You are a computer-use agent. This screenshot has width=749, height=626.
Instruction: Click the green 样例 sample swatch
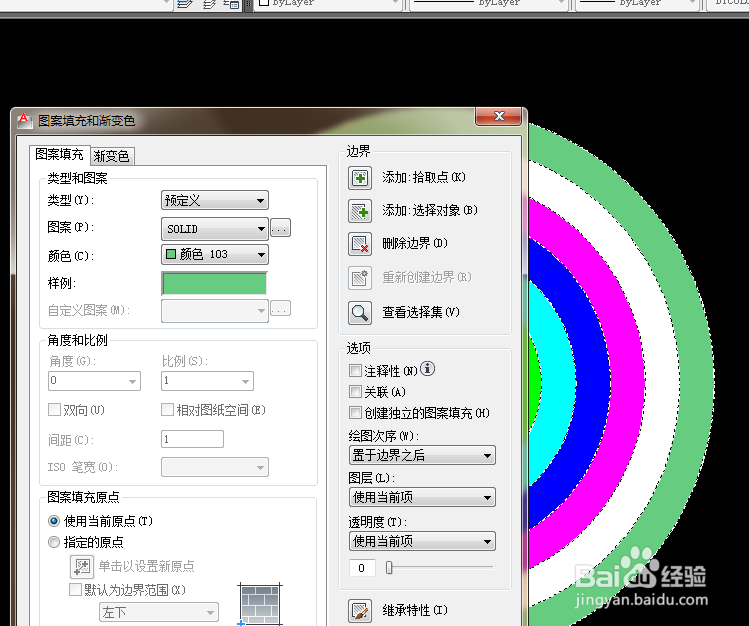tap(214, 284)
